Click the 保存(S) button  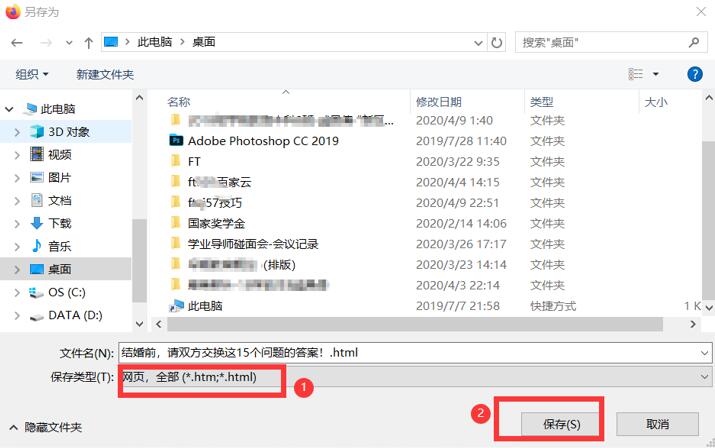click(x=561, y=424)
